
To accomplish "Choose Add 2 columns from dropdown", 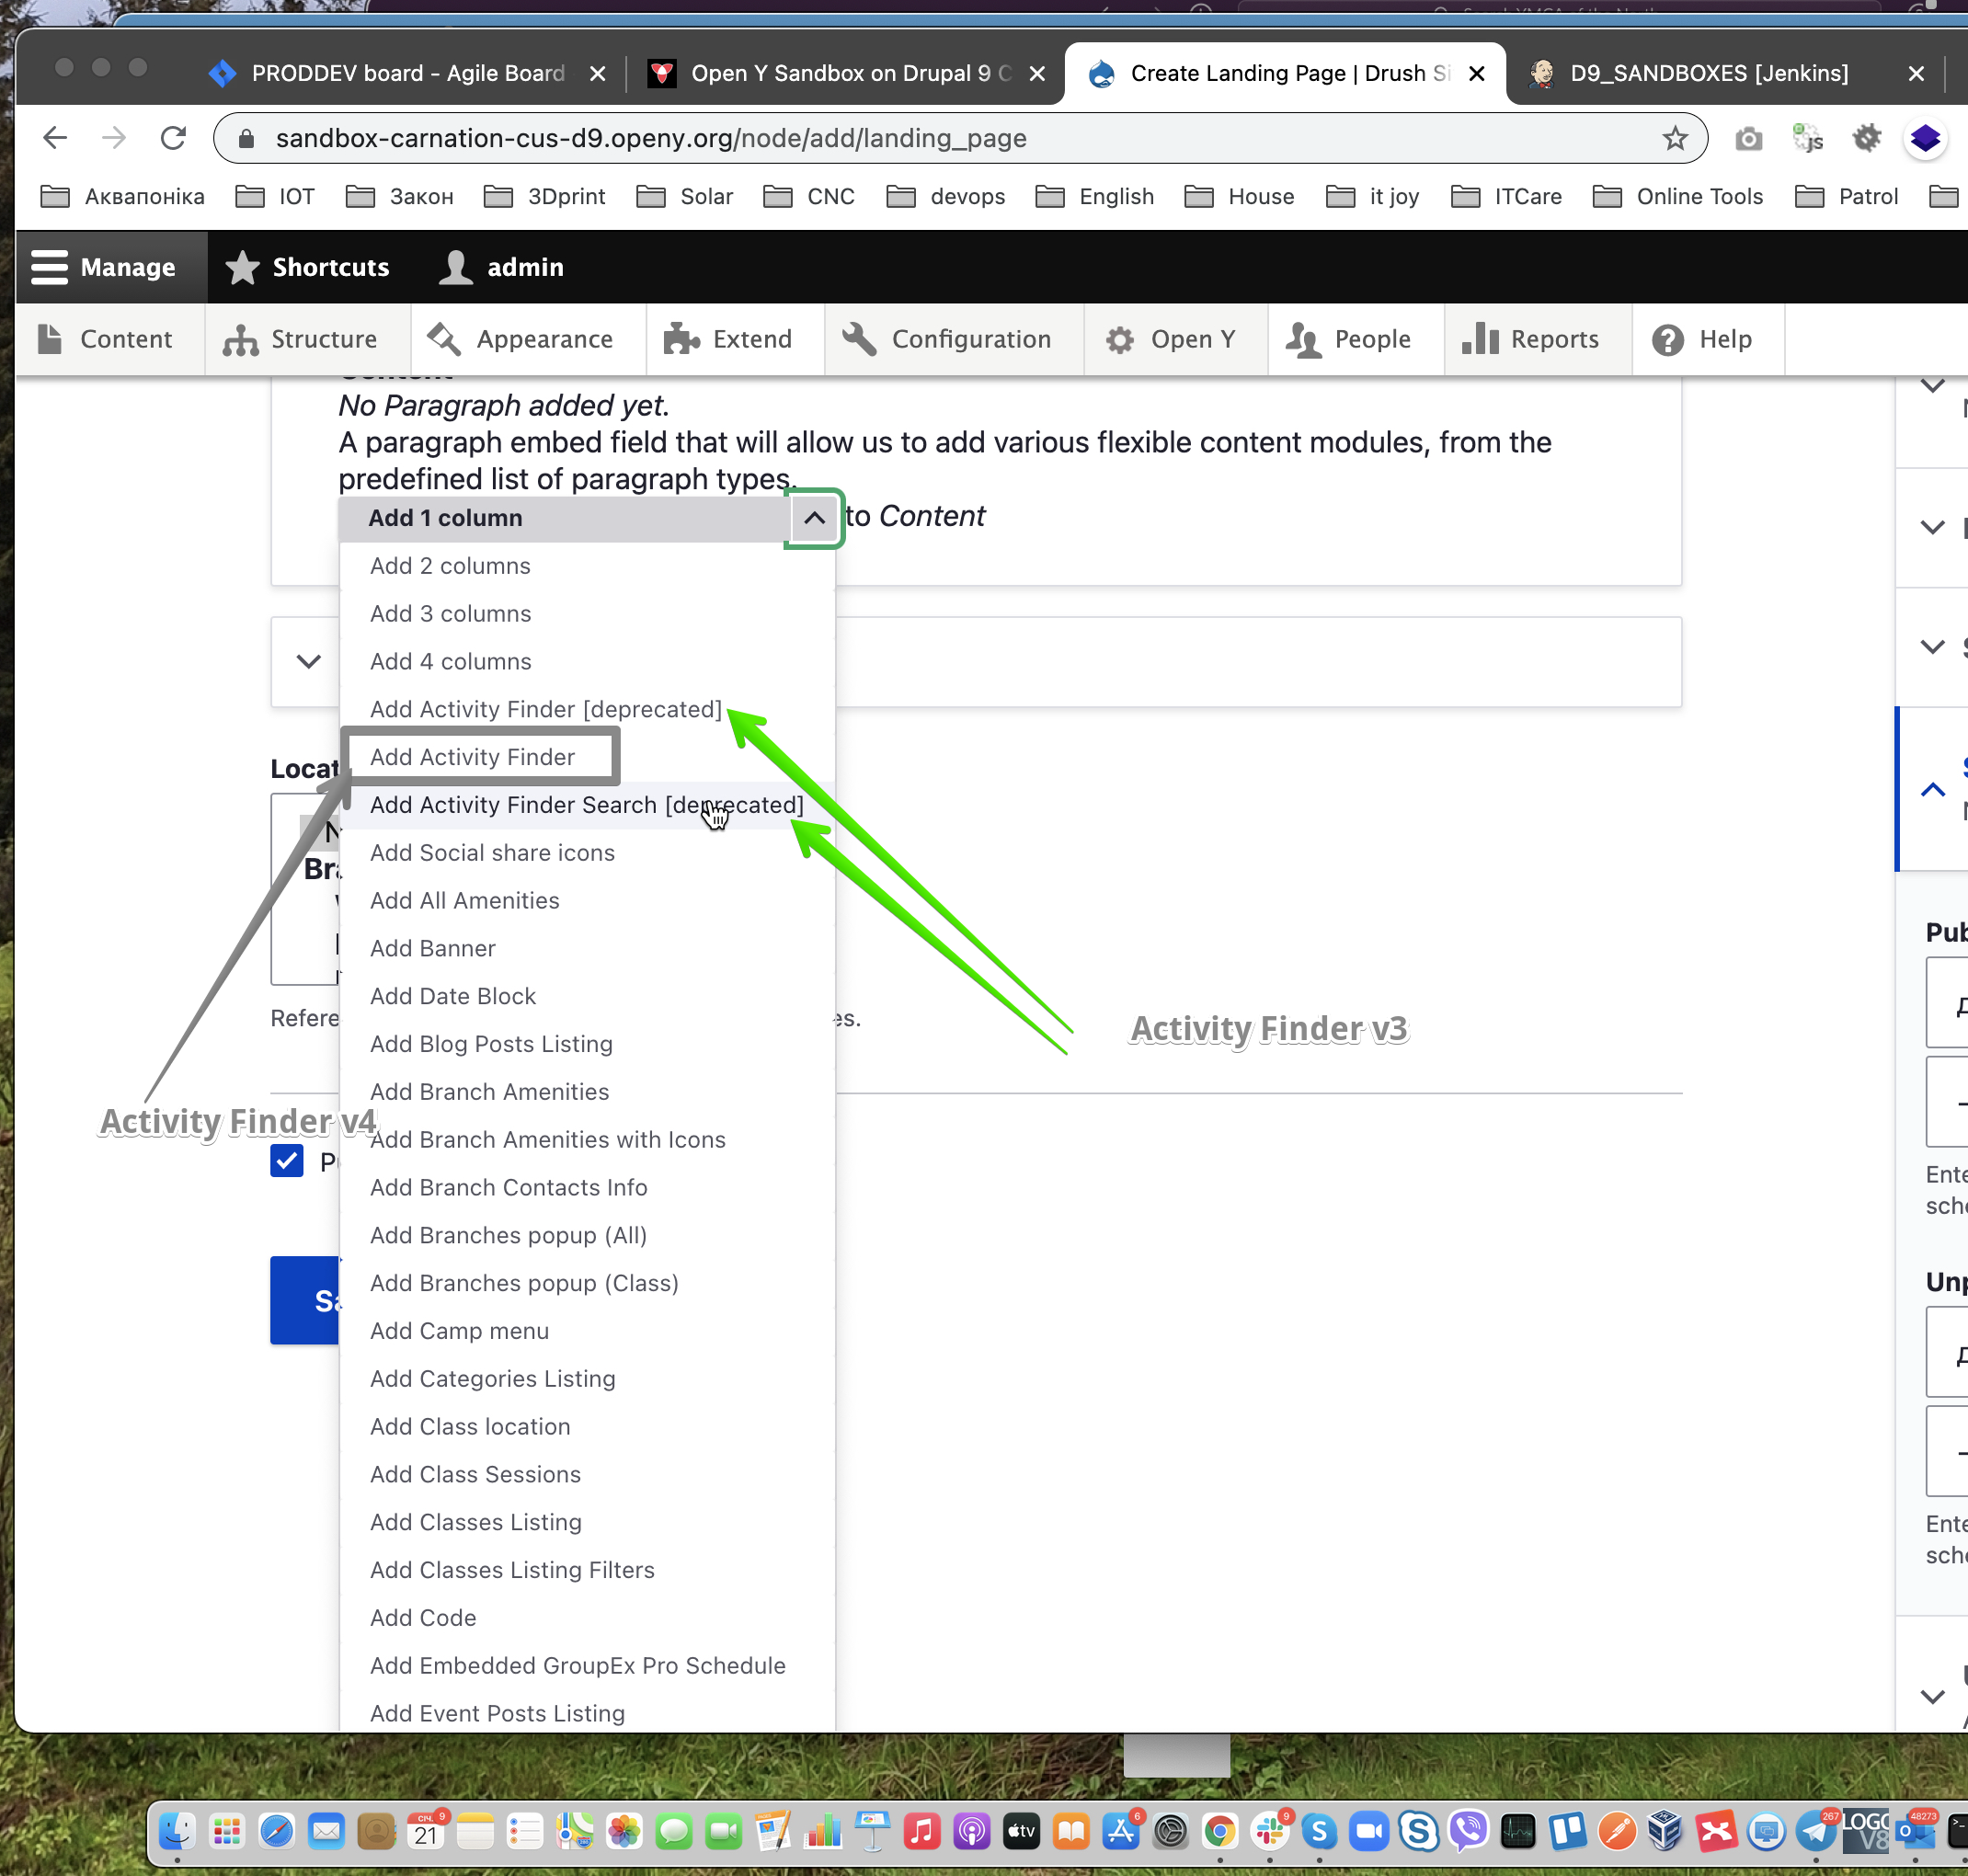I will 587,566.
